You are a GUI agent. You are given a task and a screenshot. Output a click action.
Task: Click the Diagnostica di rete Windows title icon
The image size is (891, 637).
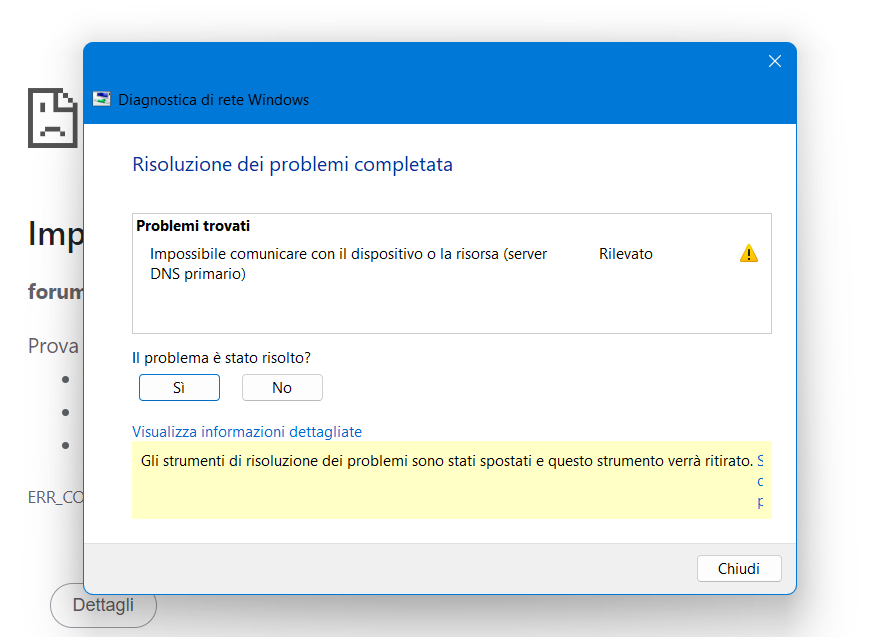(x=102, y=99)
